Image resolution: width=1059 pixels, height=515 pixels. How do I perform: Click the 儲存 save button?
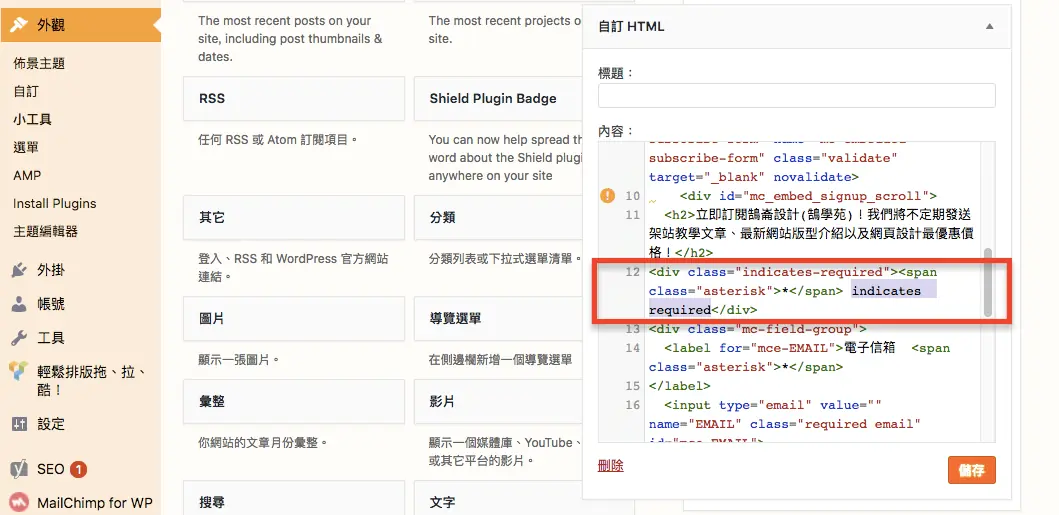click(971, 470)
